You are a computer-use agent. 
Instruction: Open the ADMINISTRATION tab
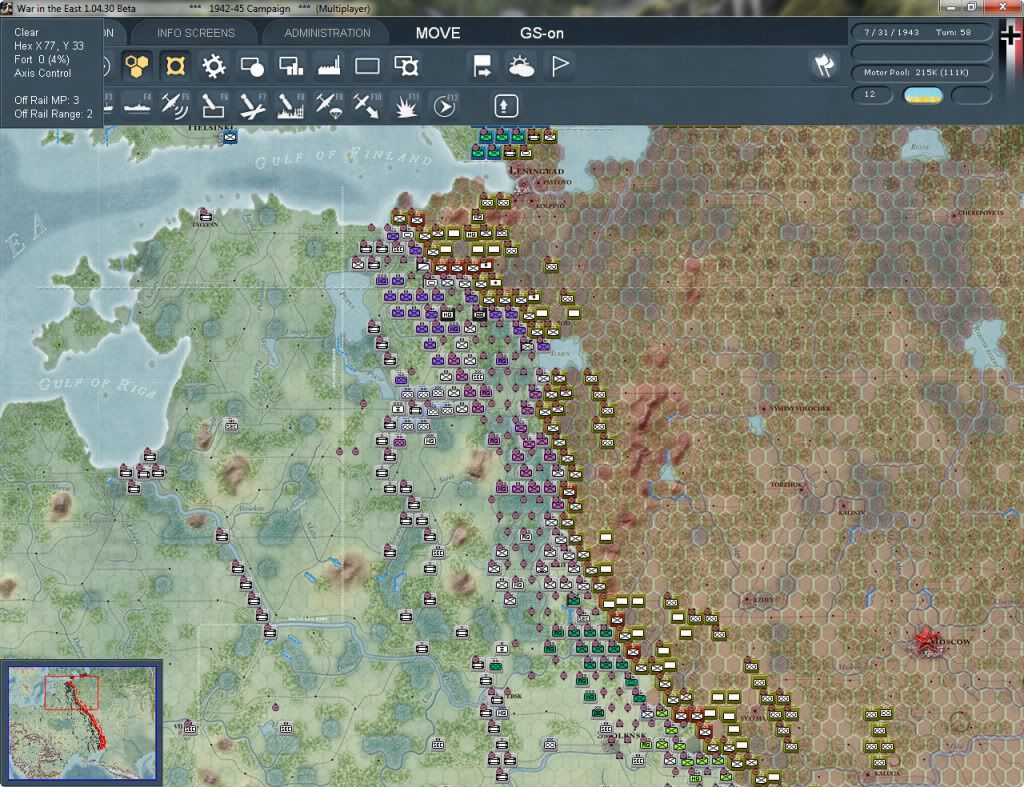coord(327,33)
